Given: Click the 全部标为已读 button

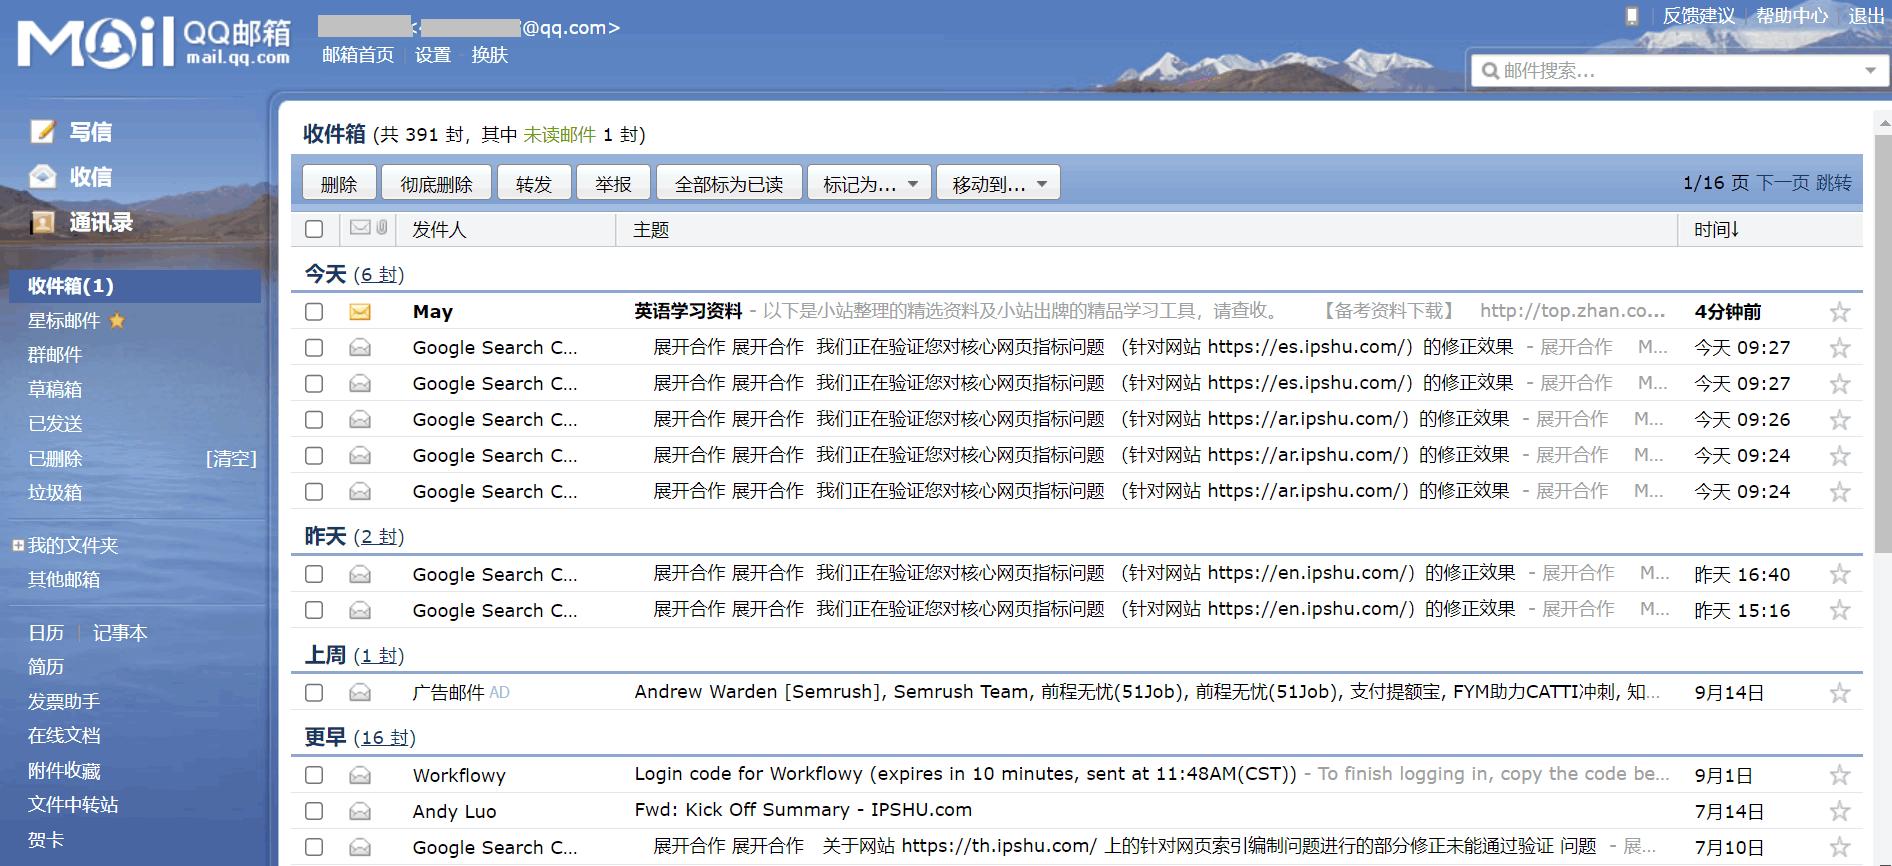Looking at the screenshot, I should pyautogui.click(x=728, y=184).
